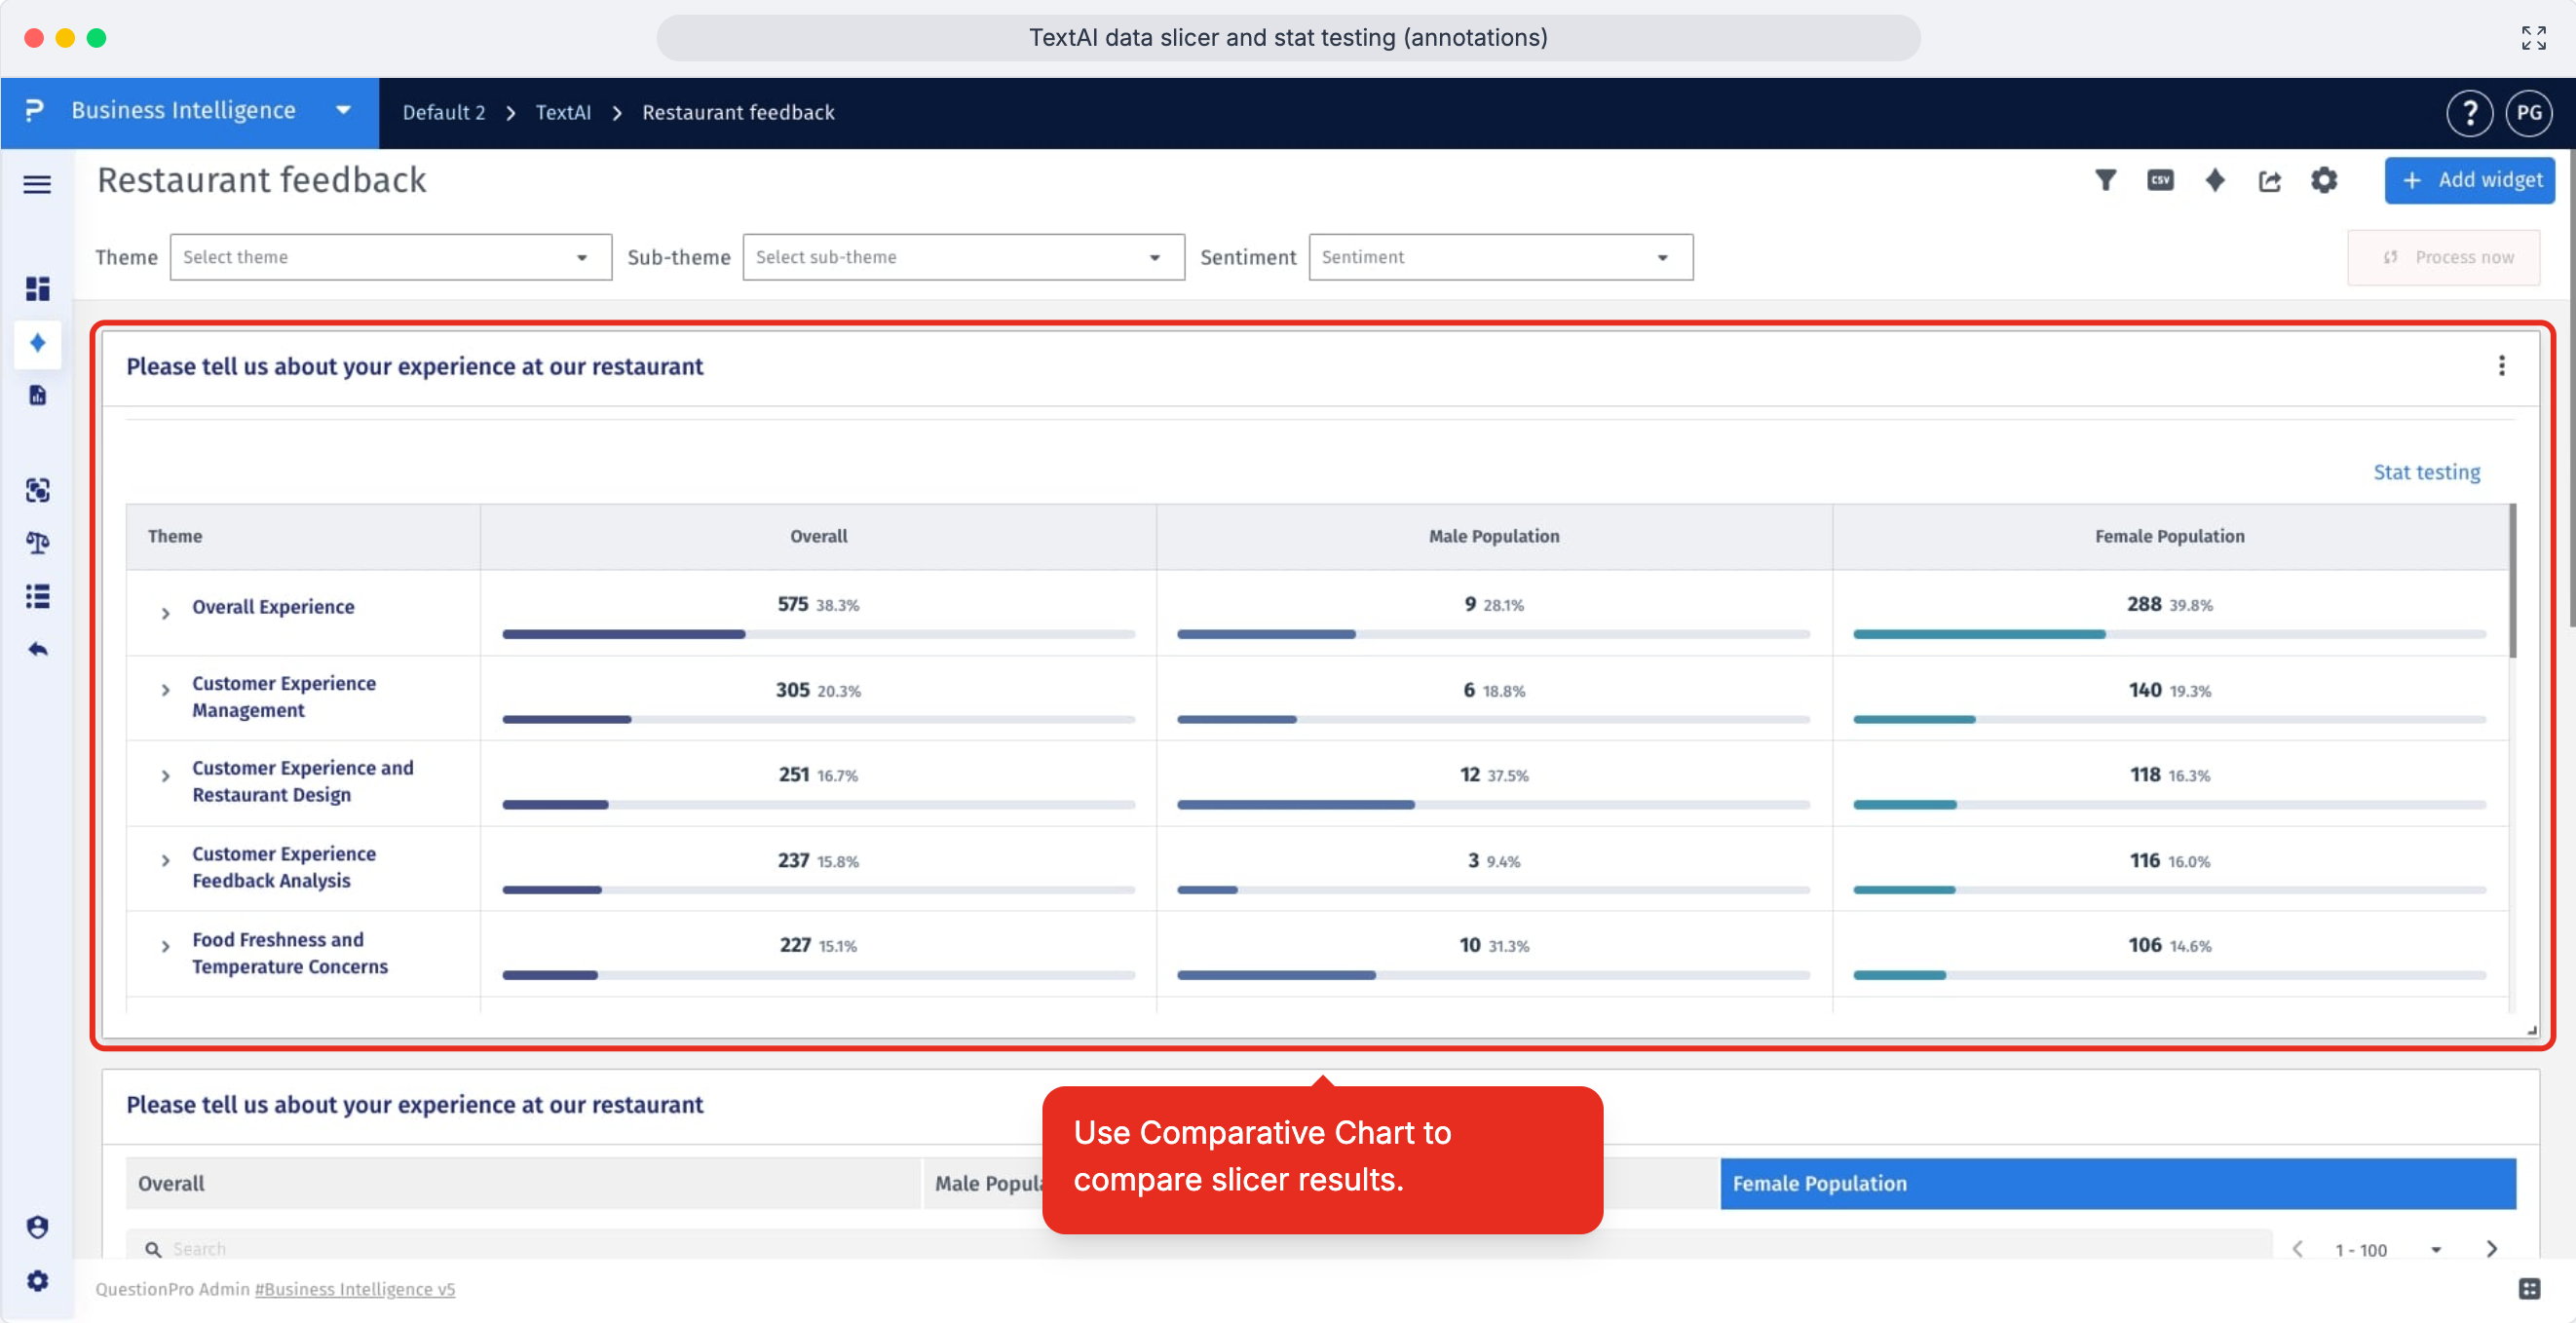Open the Select sub-theme dropdown
The image size is (2576, 1323).
click(x=963, y=257)
